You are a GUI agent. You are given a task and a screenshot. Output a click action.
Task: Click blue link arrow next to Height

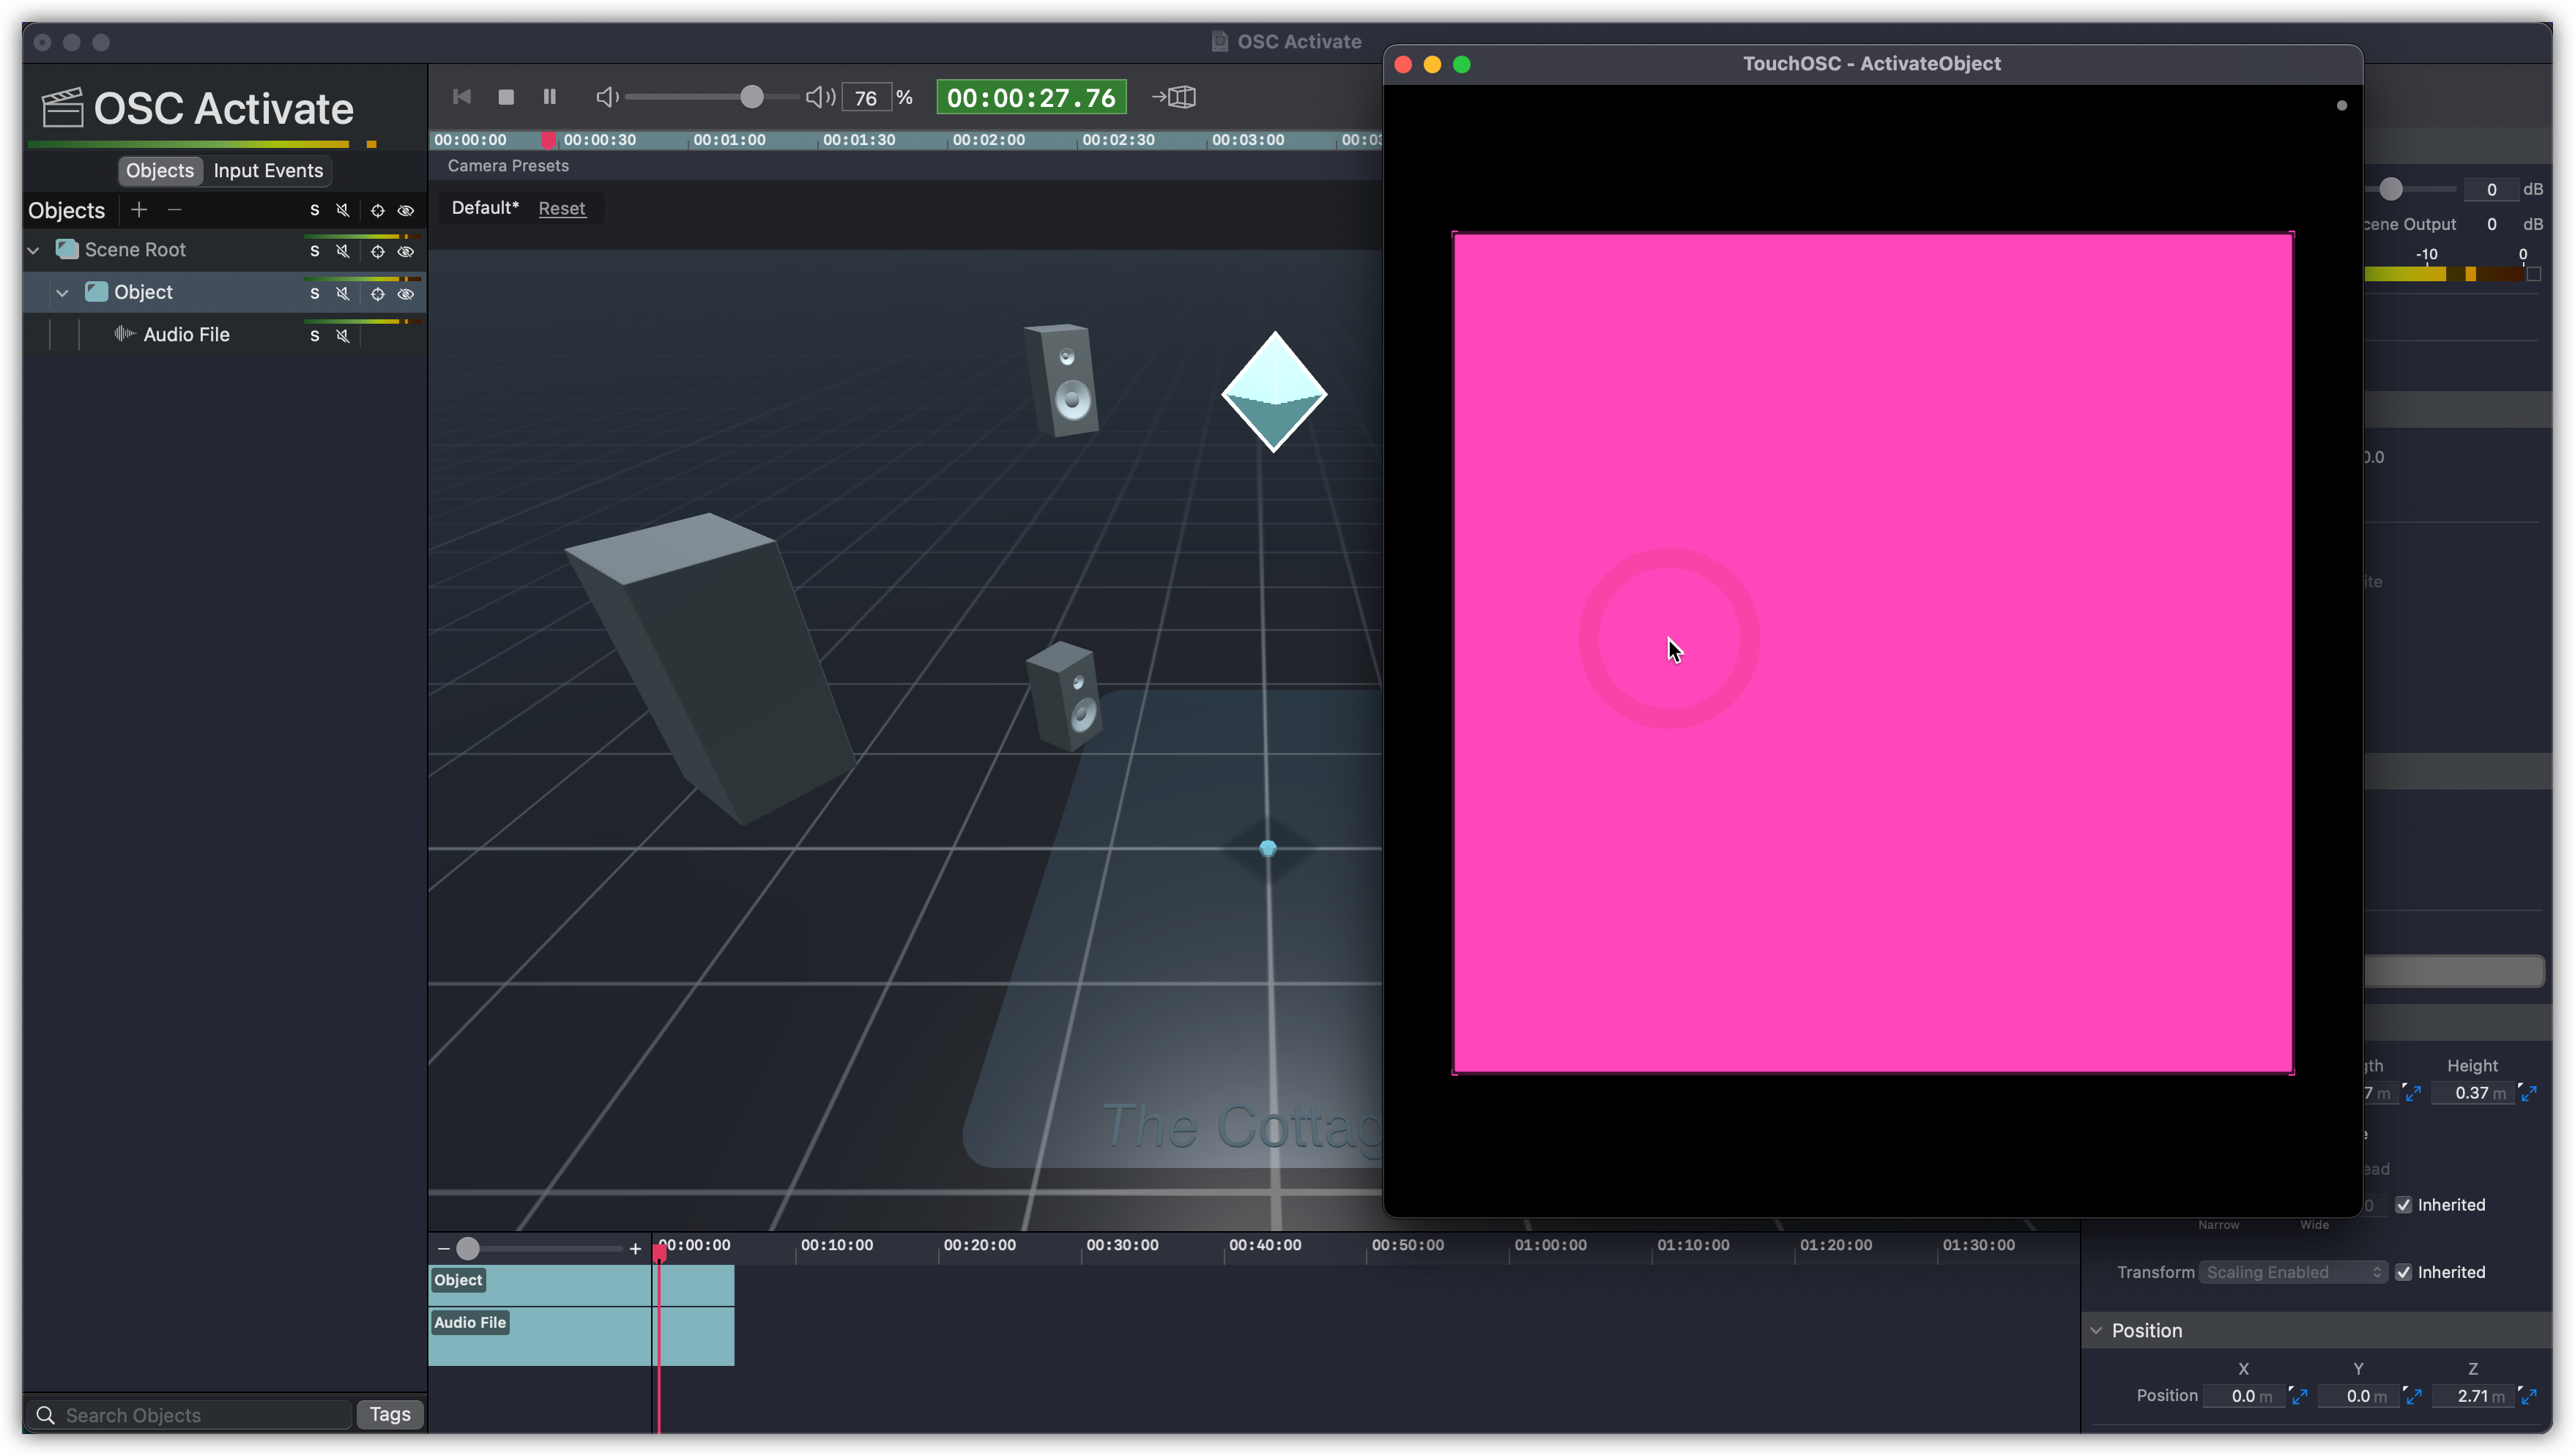(x=2528, y=1093)
